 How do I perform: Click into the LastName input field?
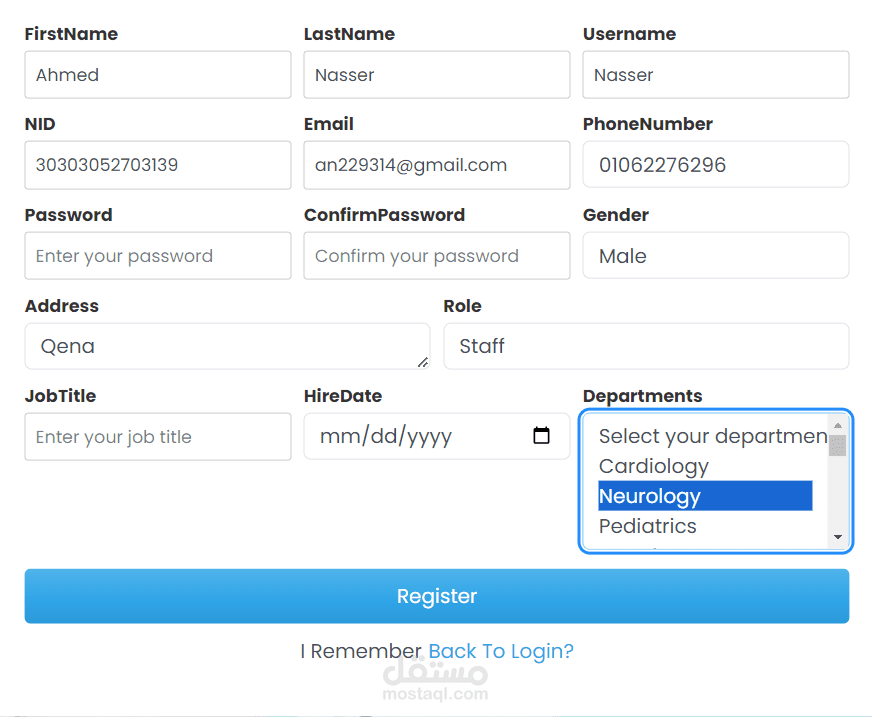click(x=437, y=75)
